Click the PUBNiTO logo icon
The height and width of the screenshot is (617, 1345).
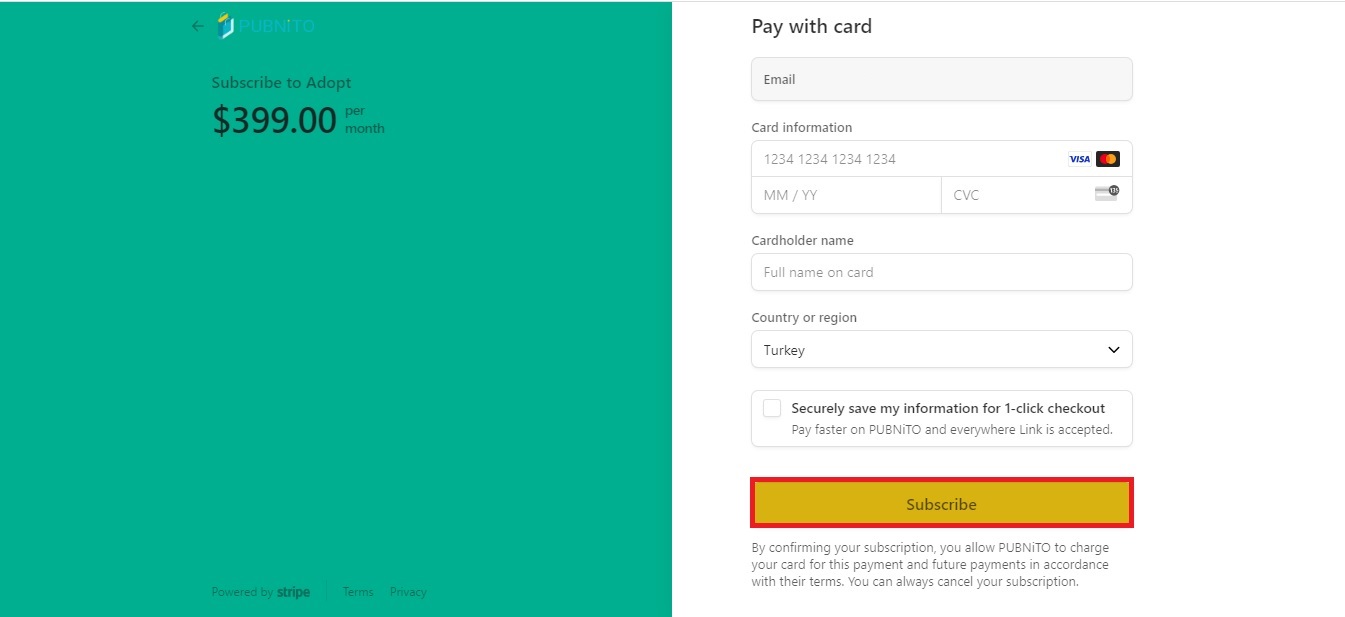(226, 26)
